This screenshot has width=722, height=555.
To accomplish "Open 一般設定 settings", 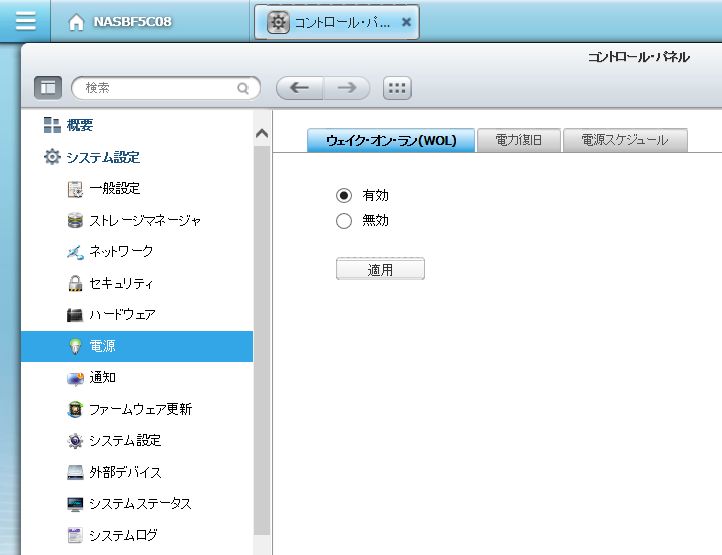I will pos(115,188).
